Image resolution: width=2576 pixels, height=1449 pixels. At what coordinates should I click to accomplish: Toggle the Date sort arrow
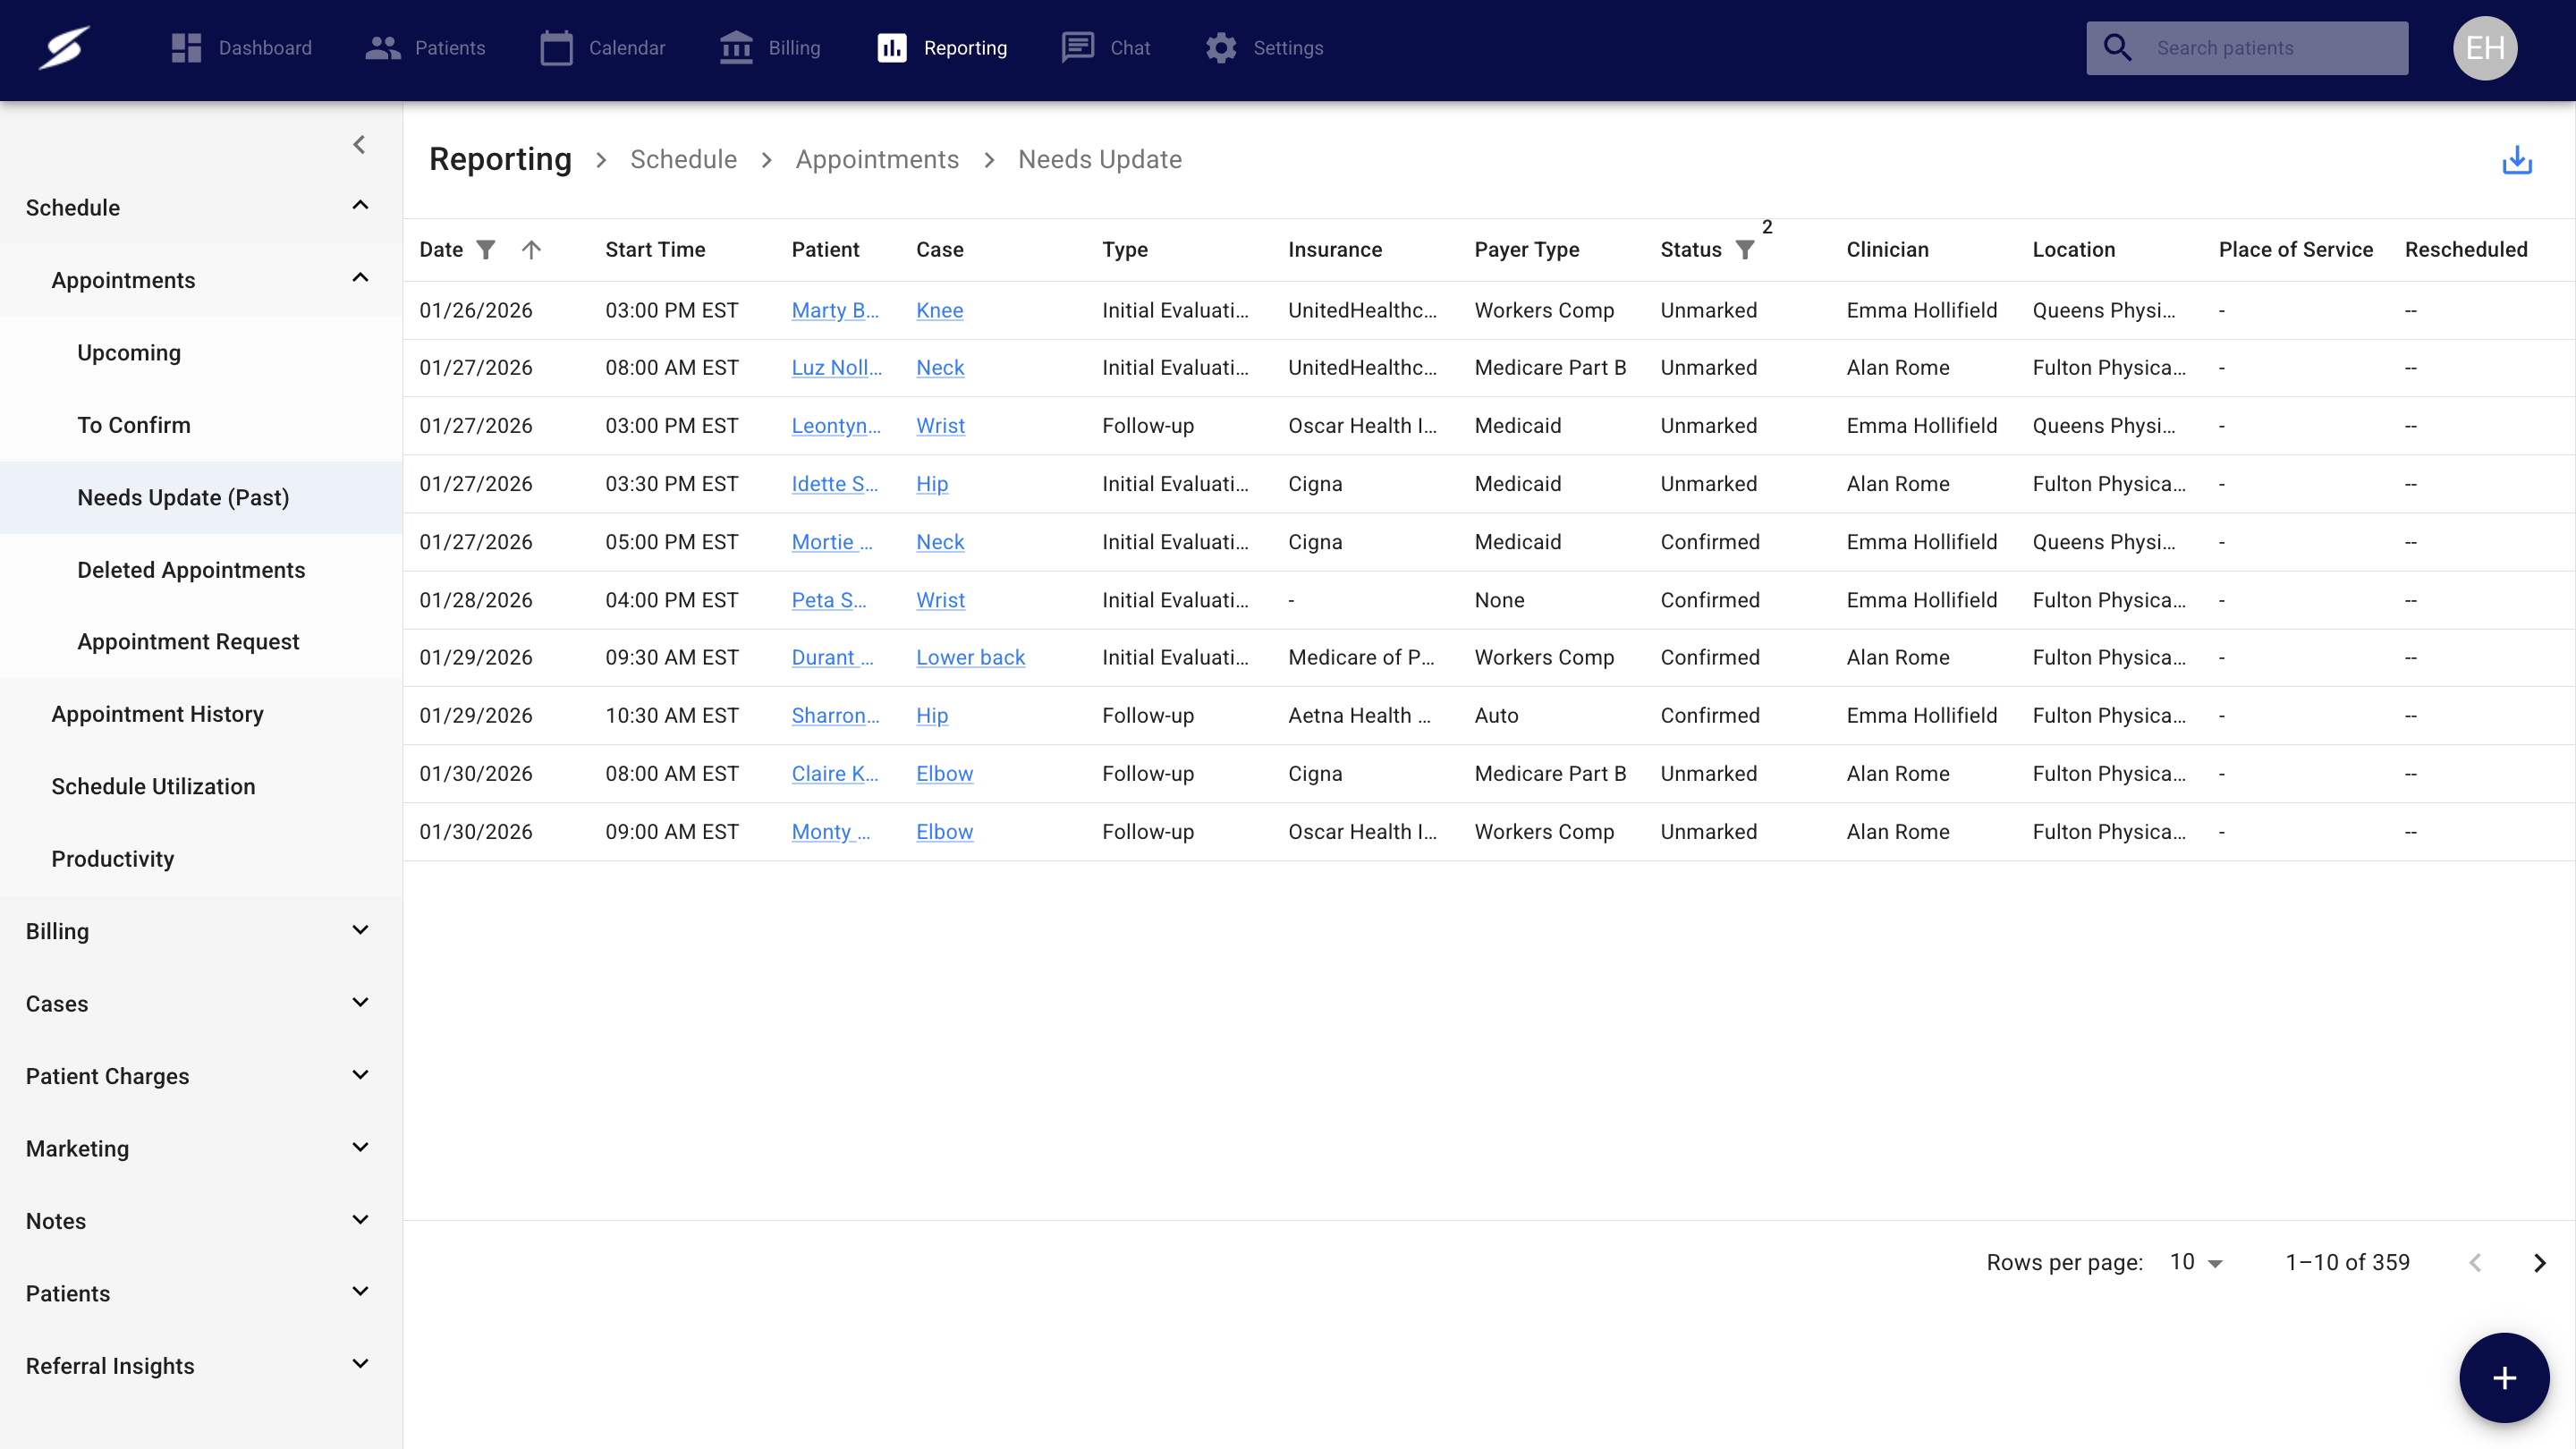pyautogui.click(x=531, y=250)
